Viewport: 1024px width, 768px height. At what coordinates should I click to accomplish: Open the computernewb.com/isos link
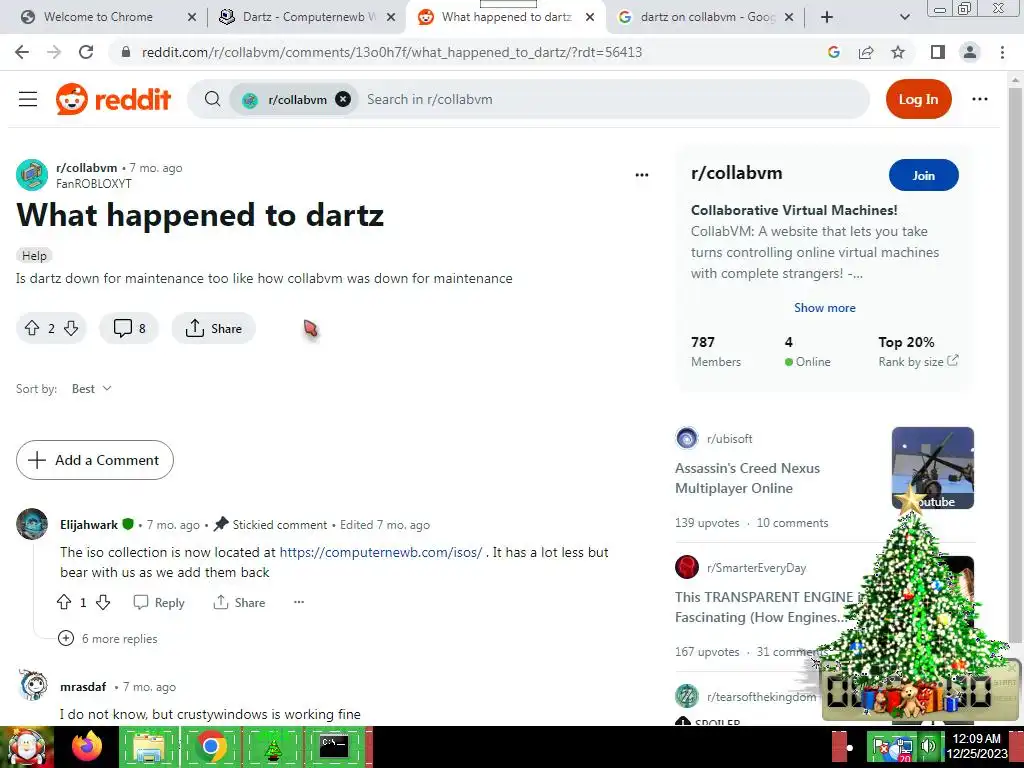click(x=381, y=552)
